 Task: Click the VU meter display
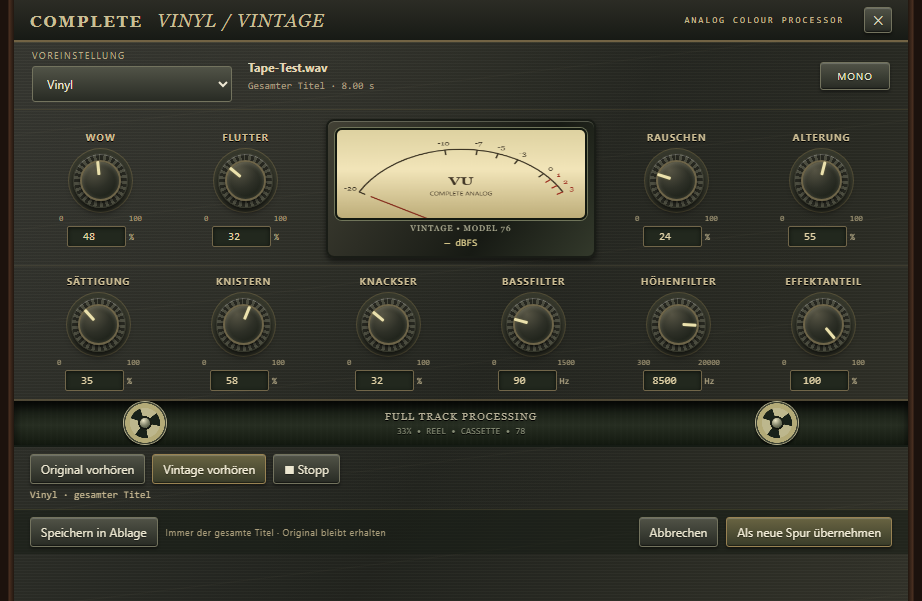[461, 174]
